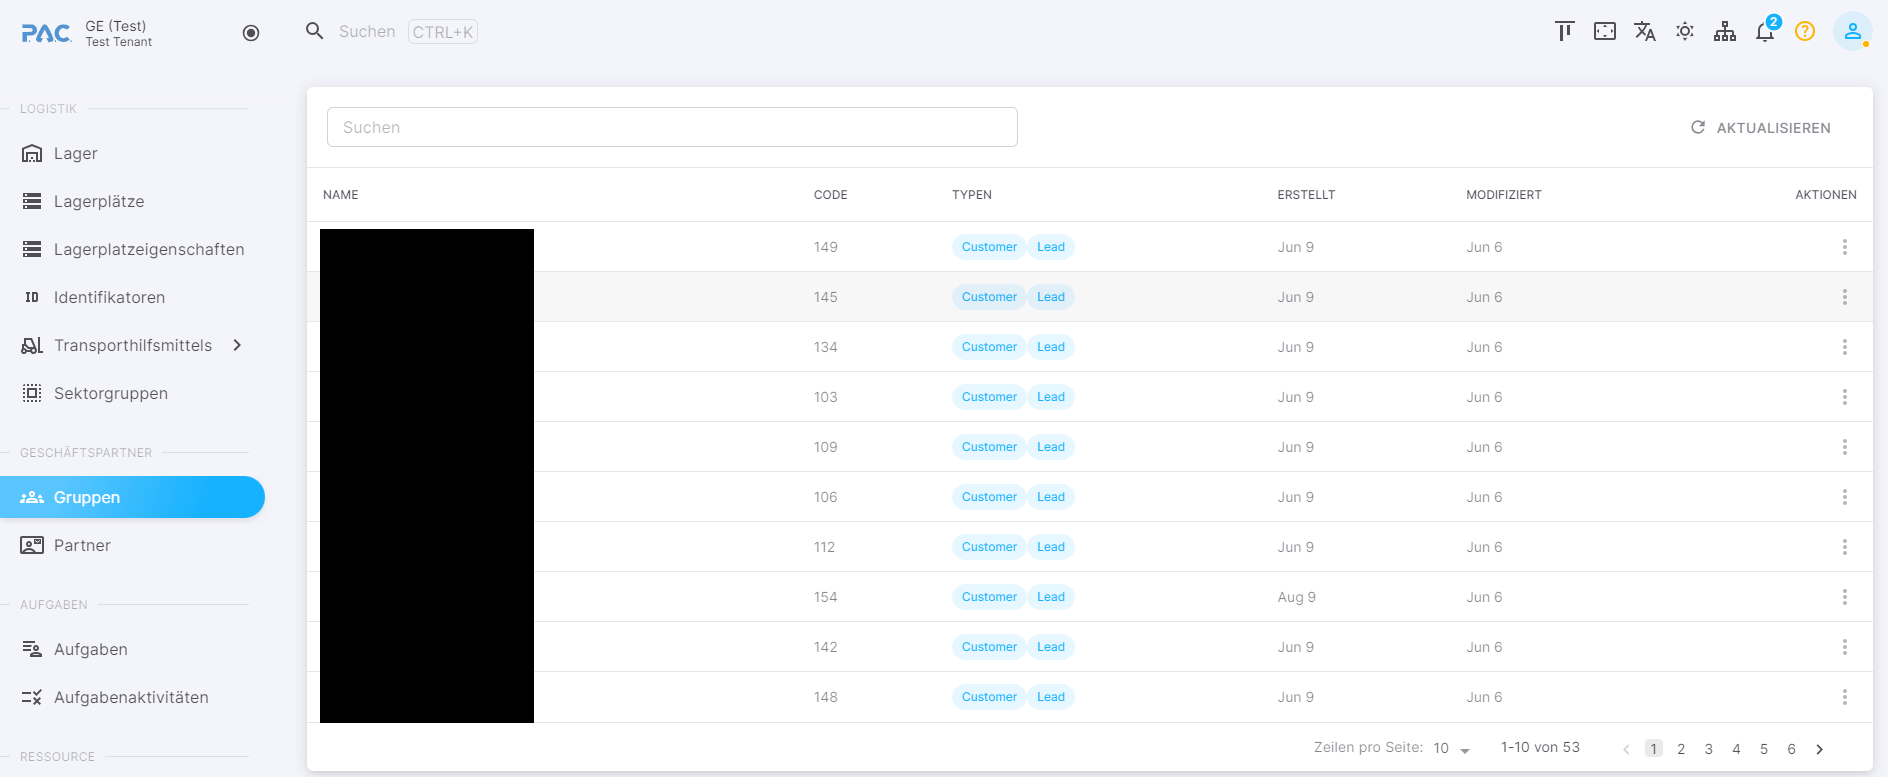Image resolution: width=1888 pixels, height=777 pixels.
Task: Open Aufgabenaktivitäten in the sidebar
Action: [x=132, y=697]
